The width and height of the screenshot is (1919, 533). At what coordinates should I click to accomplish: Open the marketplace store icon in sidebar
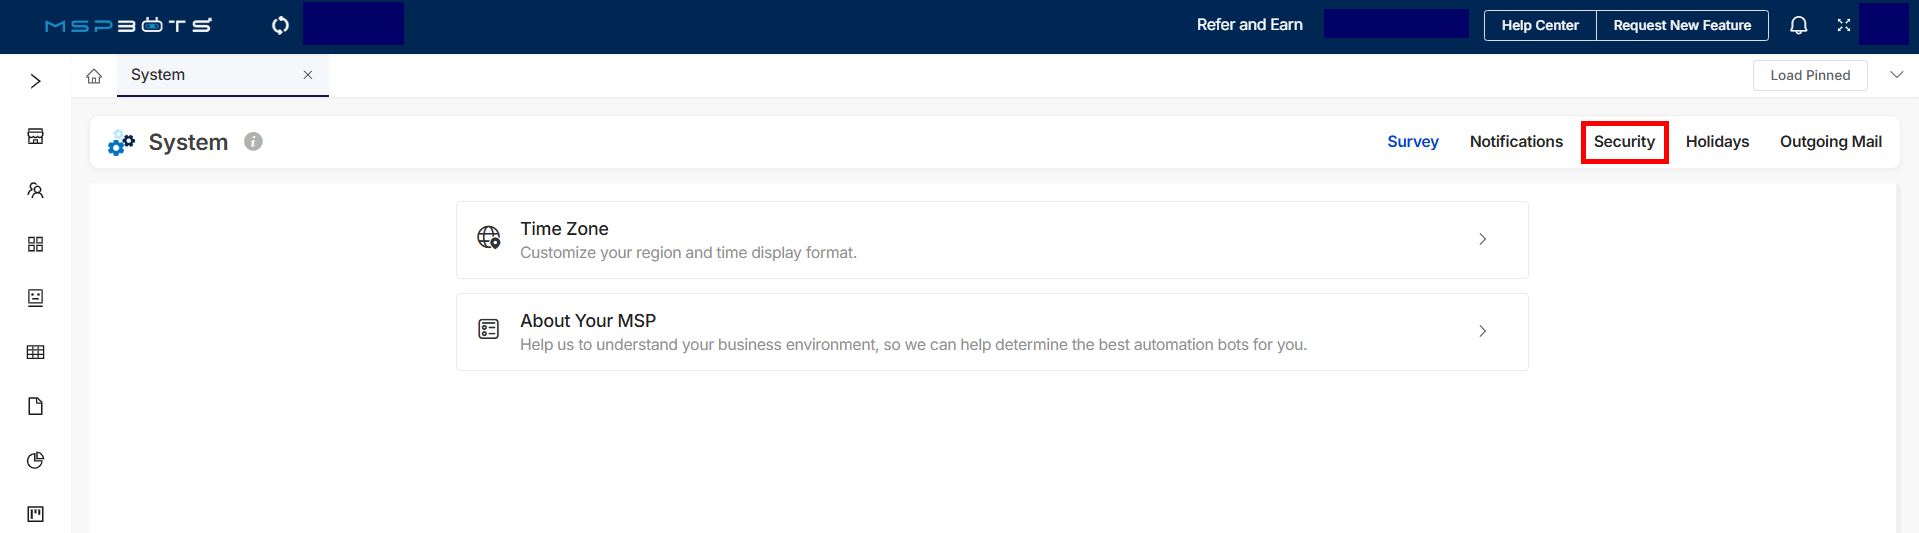(x=35, y=136)
